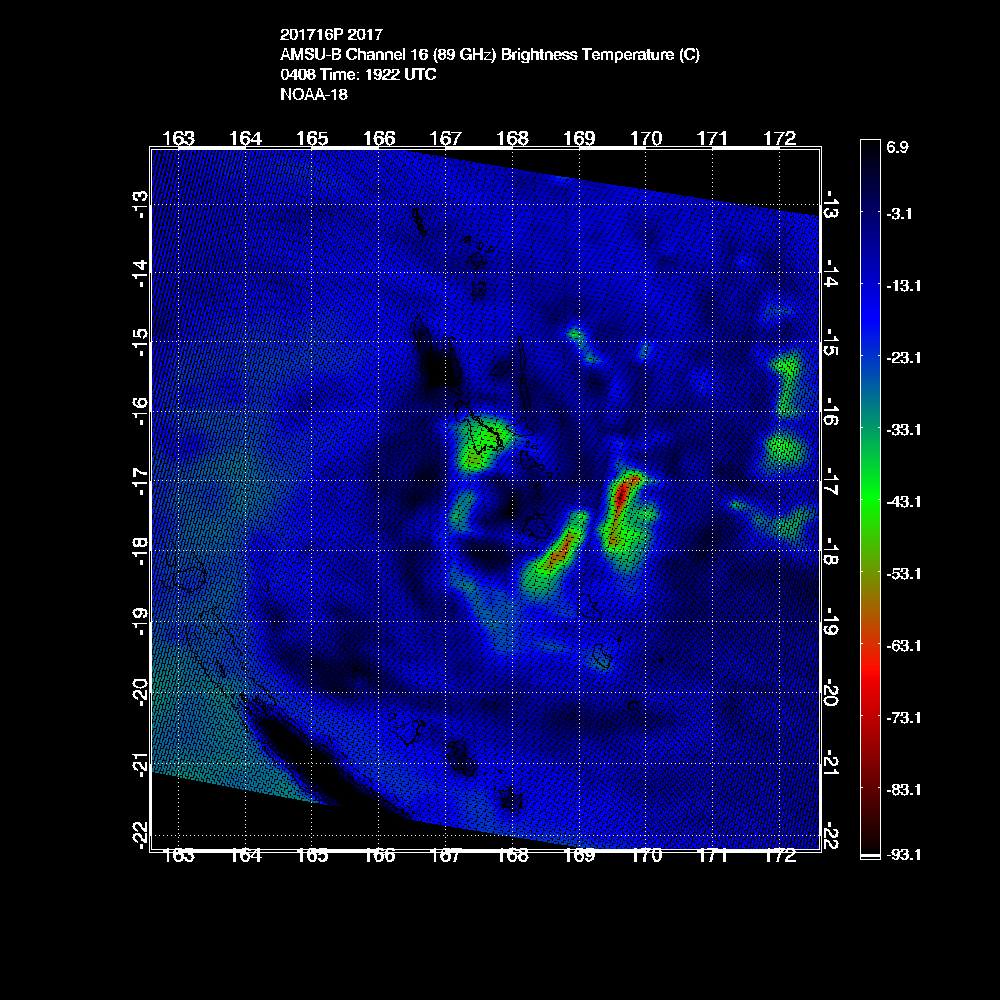Click latitude label "-21" on the right axis
The width and height of the screenshot is (1000, 1000).
point(831,763)
